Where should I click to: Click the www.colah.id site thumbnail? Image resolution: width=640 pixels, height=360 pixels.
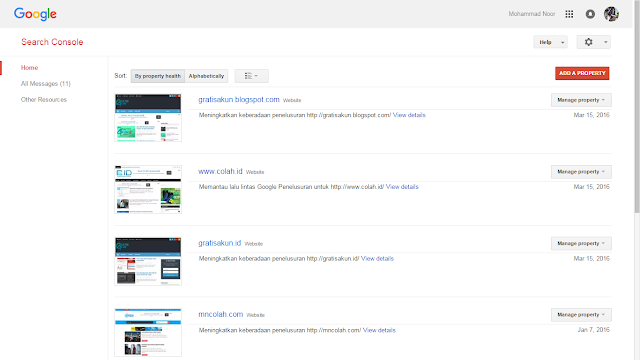tap(148, 189)
